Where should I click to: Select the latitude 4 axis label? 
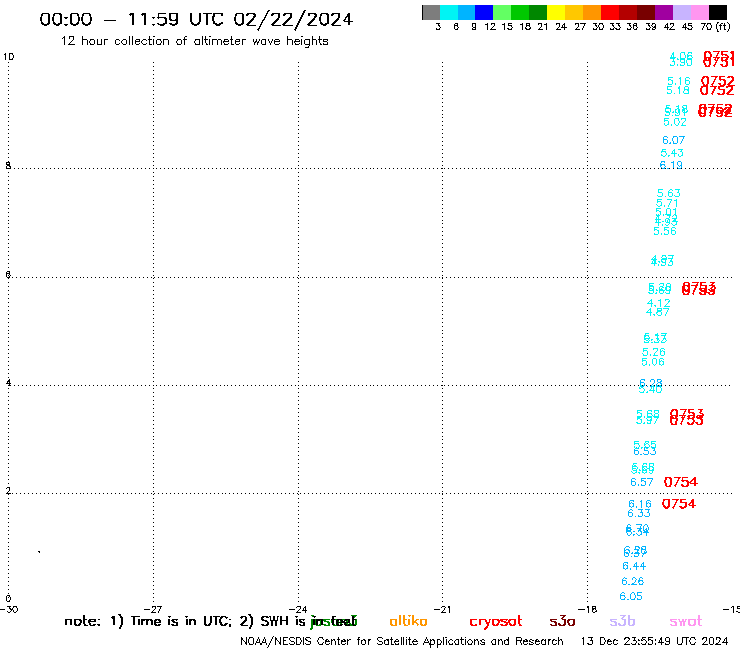click(8, 382)
